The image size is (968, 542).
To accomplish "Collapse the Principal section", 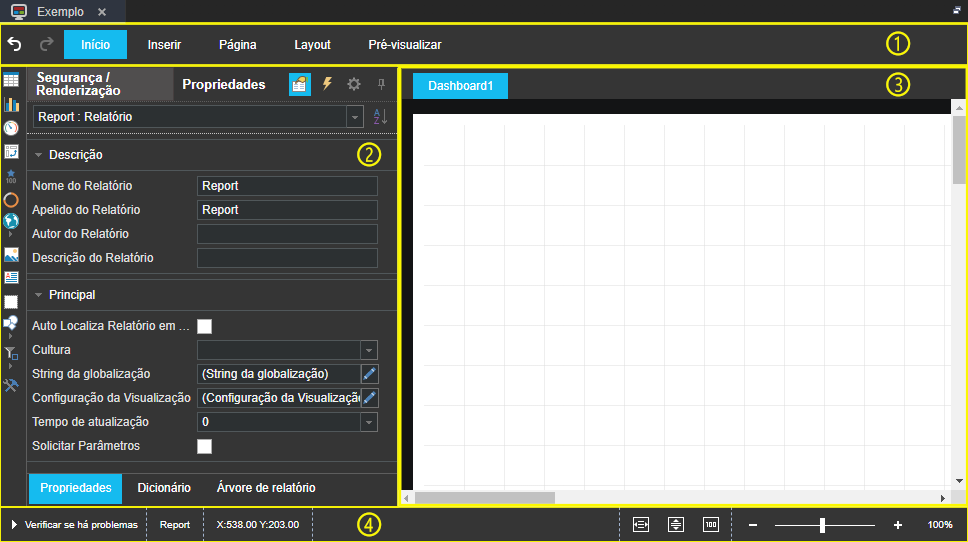I will click(38, 295).
